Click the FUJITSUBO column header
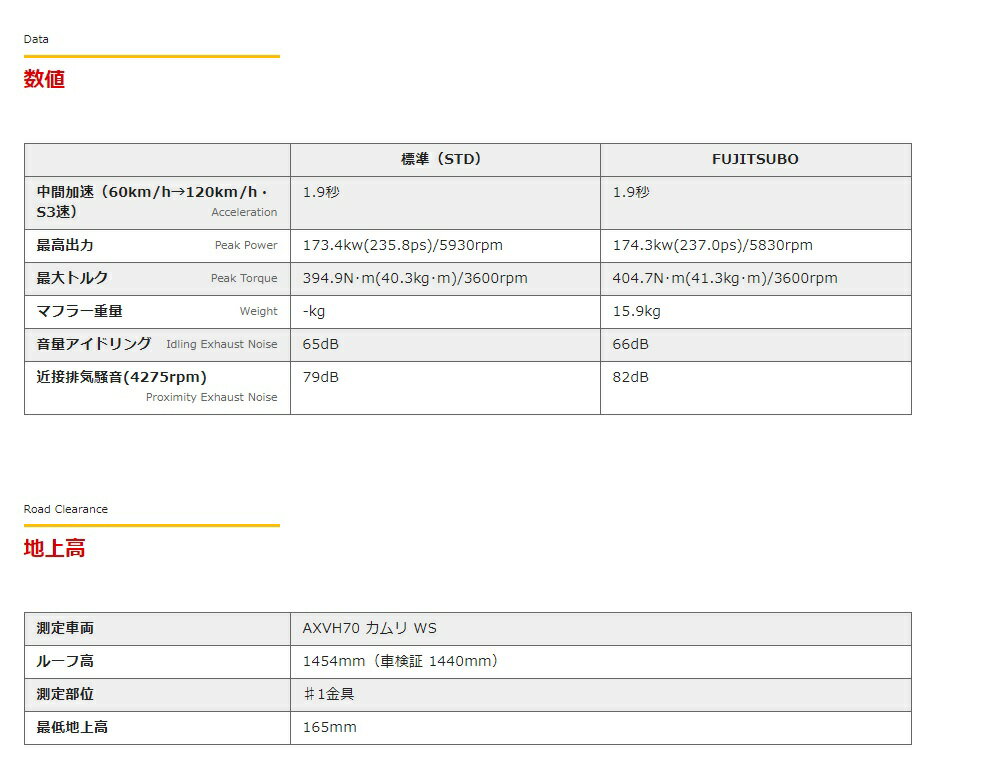This screenshot has height=776, width=983. [x=755, y=159]
